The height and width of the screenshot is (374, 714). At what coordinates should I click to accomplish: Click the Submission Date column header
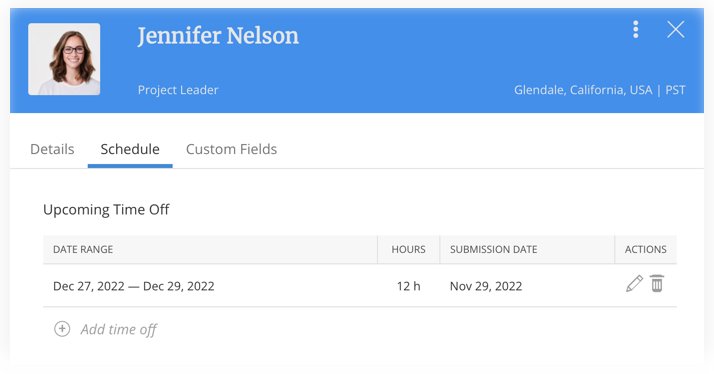point(494,250)
